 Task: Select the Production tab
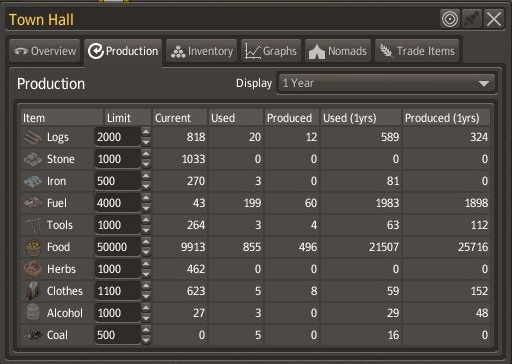coord(123,52)
